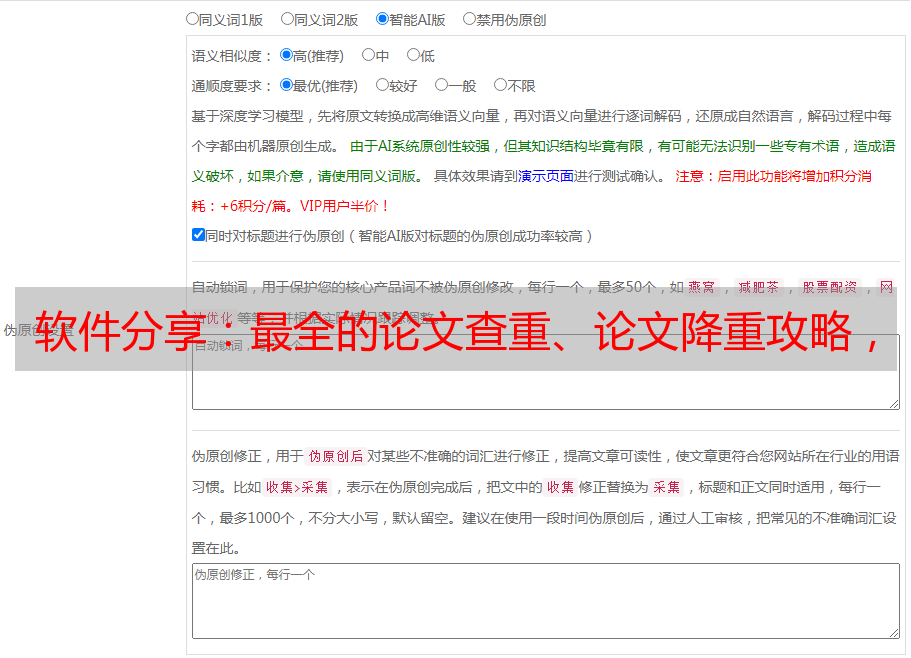Choose the 智能AI版 radio option
The height and width of the screenshot is (658, 911).
click(x=382, y=19)
